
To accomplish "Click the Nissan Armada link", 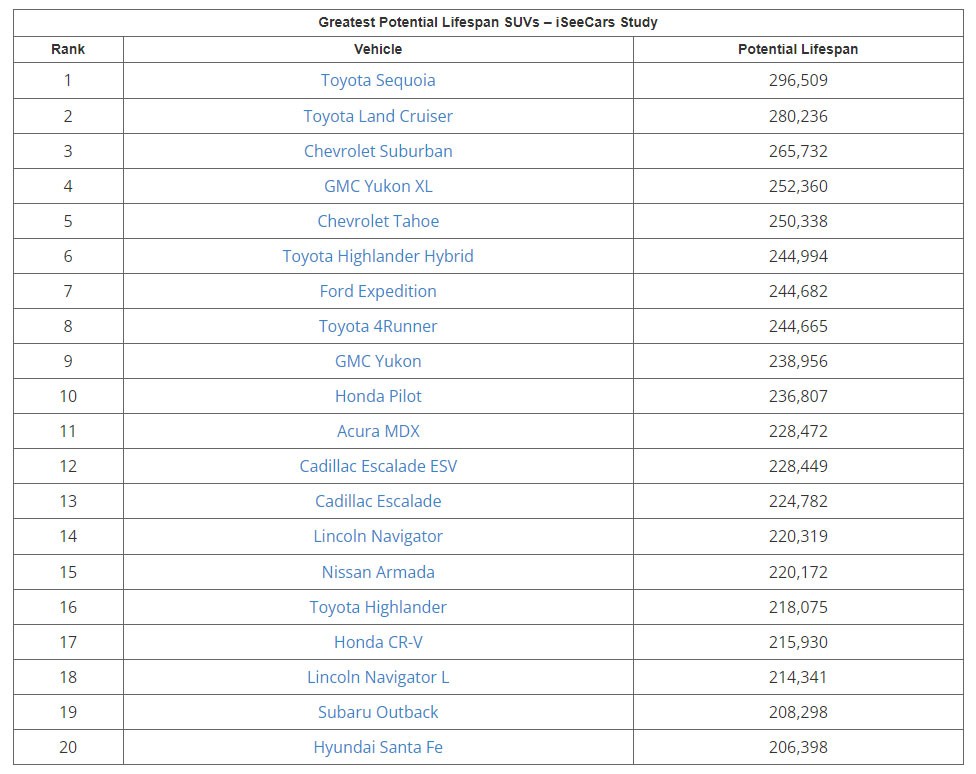I will [x=378, y=572].
